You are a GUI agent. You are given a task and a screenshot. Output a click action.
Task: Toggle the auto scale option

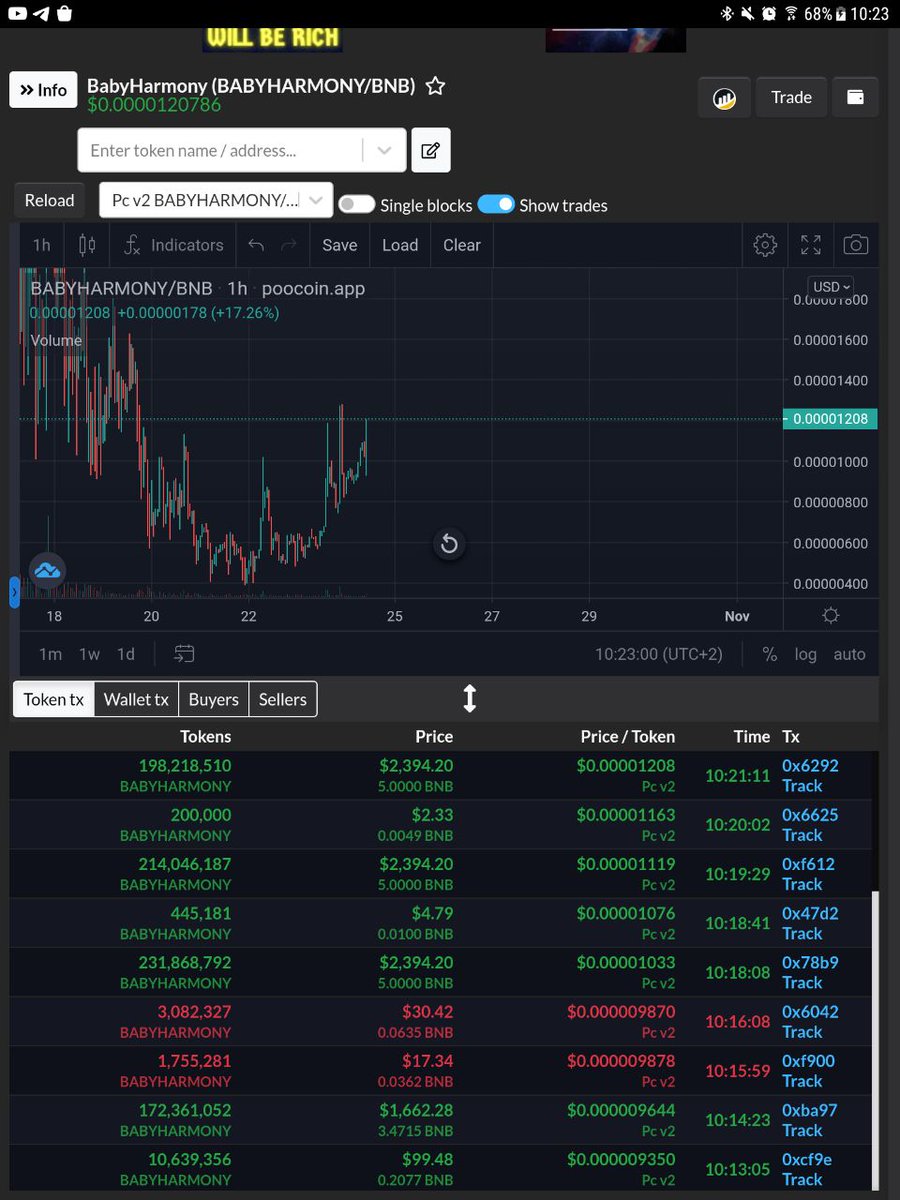point(849,654)
